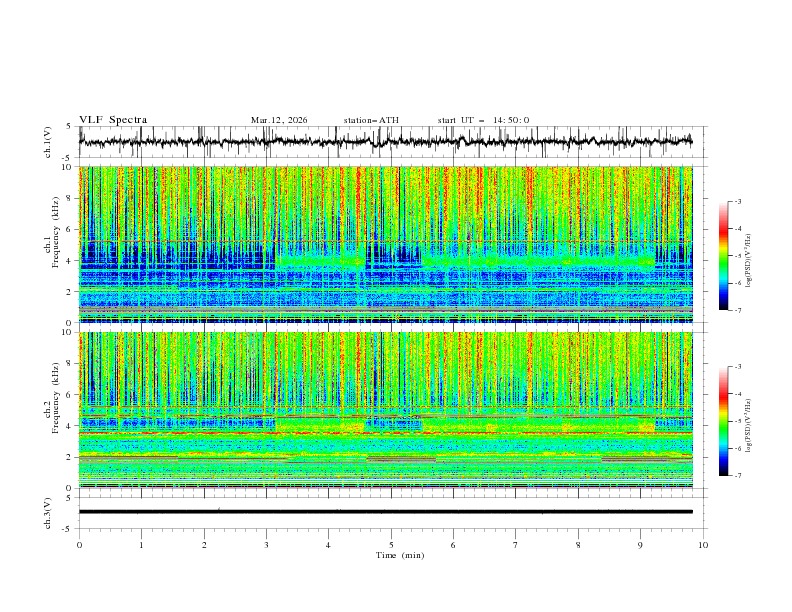Select the date text "Mar.12, 2026"
The image size is (792, 612).
279,120
